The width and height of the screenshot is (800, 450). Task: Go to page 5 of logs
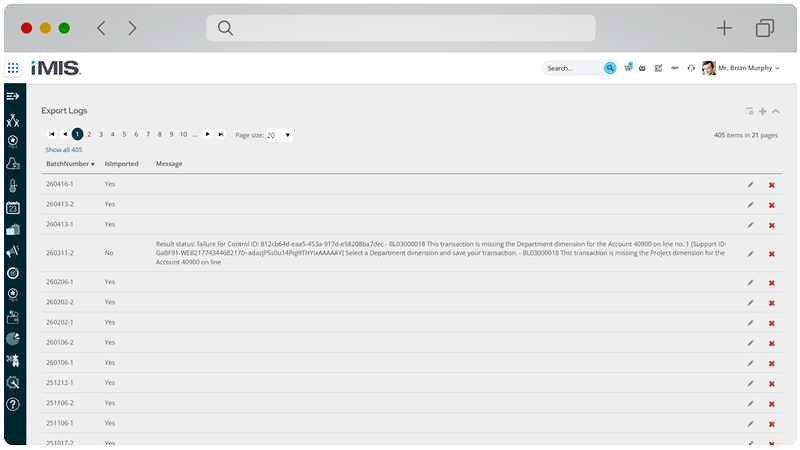click(x=124, y=134)
